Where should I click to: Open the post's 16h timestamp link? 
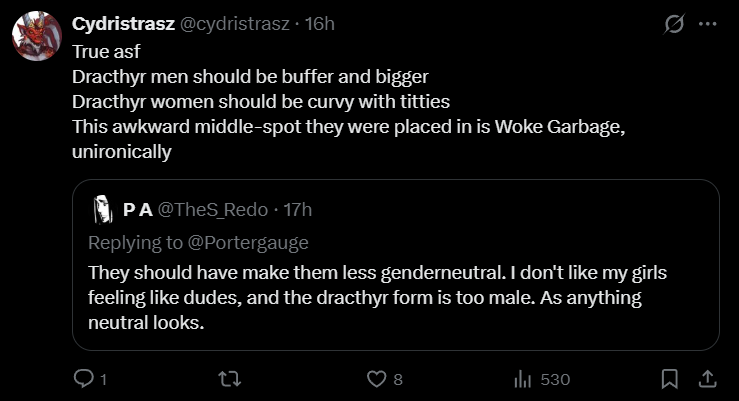pyautogui.click(x=319, y=24)
